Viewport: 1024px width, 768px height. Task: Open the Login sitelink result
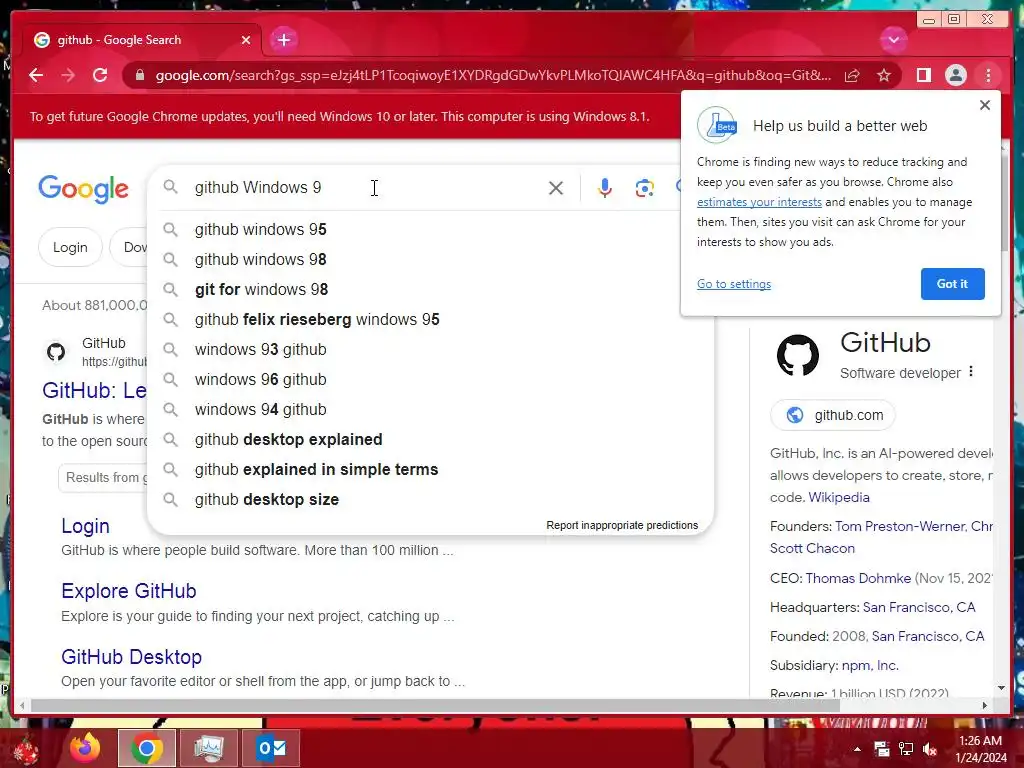click(85, 526)
